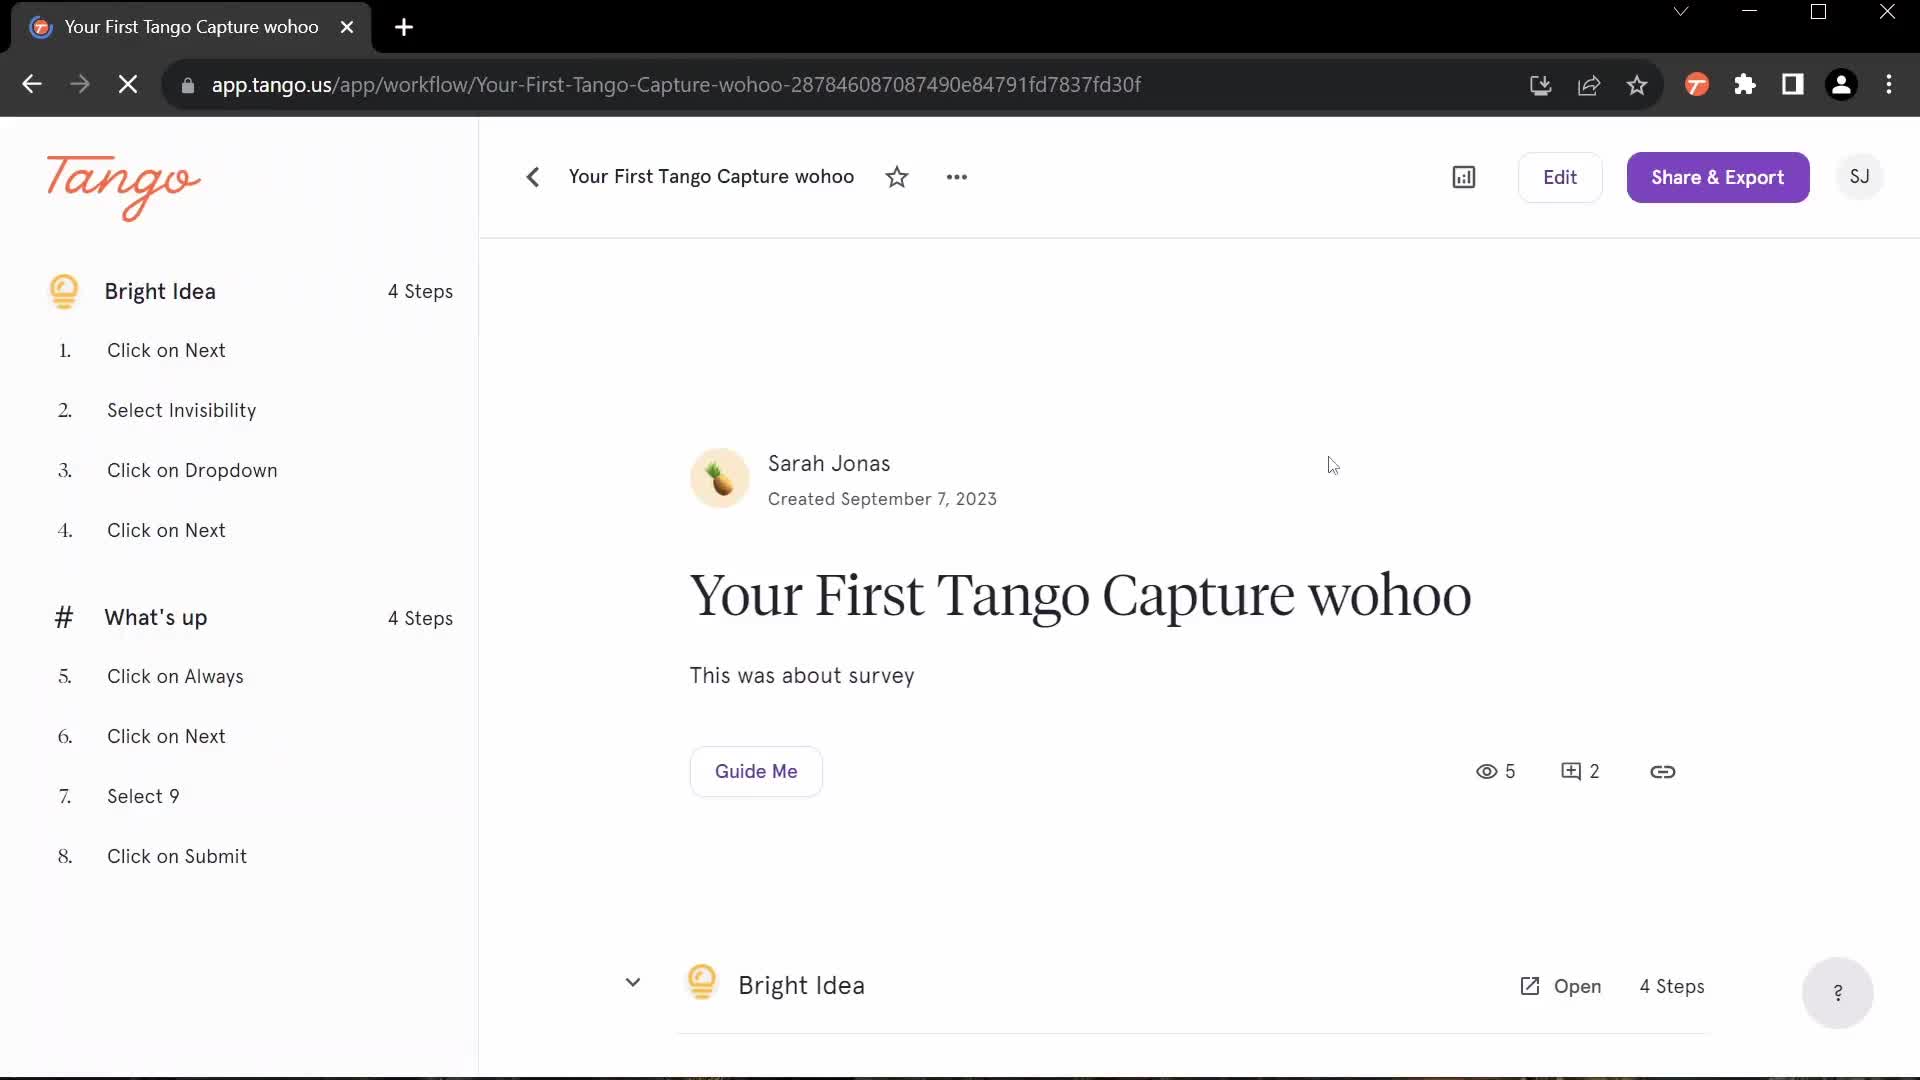Jump to step 1 Click on Next
Screen dimensions: 1920x1080
pos(166,350)
